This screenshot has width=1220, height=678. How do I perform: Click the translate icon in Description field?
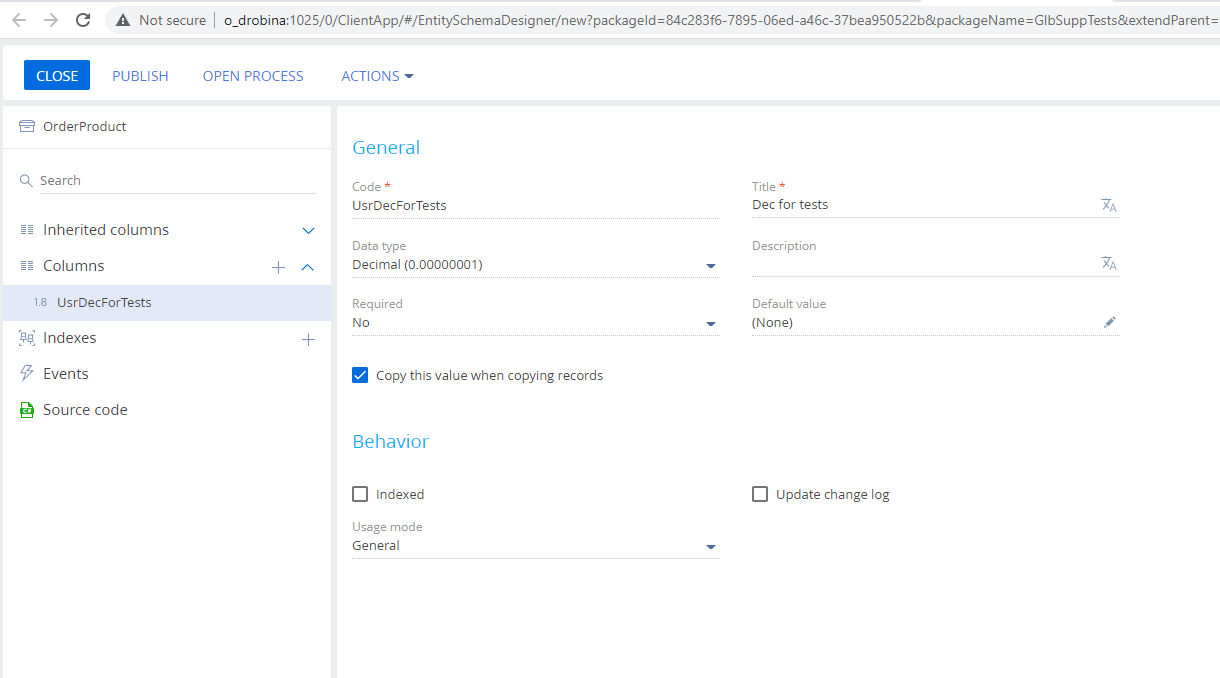1109,263
